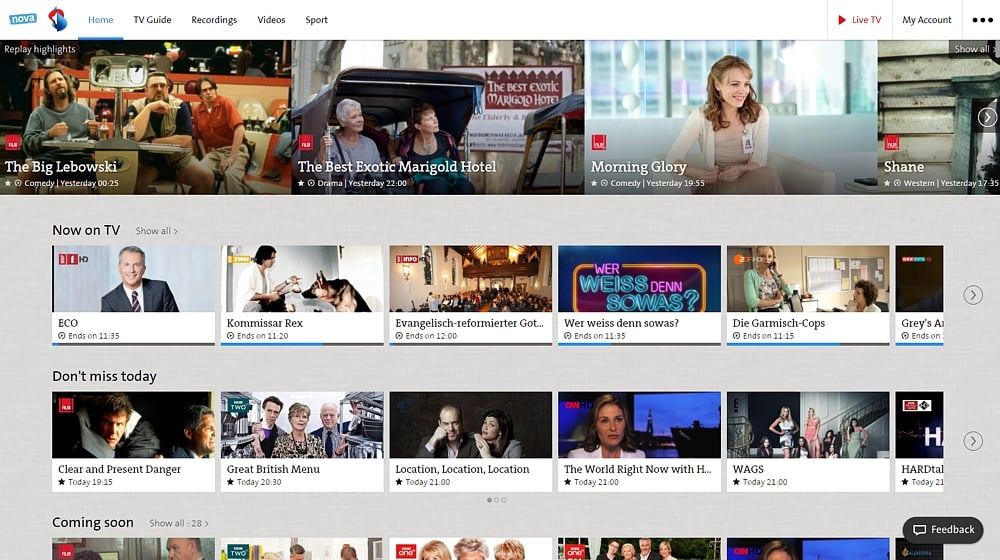This screenshot has width=1000, height=560.
Task: Click channel logo on Marigold Hotel tile
Action: tap(305, 143)
